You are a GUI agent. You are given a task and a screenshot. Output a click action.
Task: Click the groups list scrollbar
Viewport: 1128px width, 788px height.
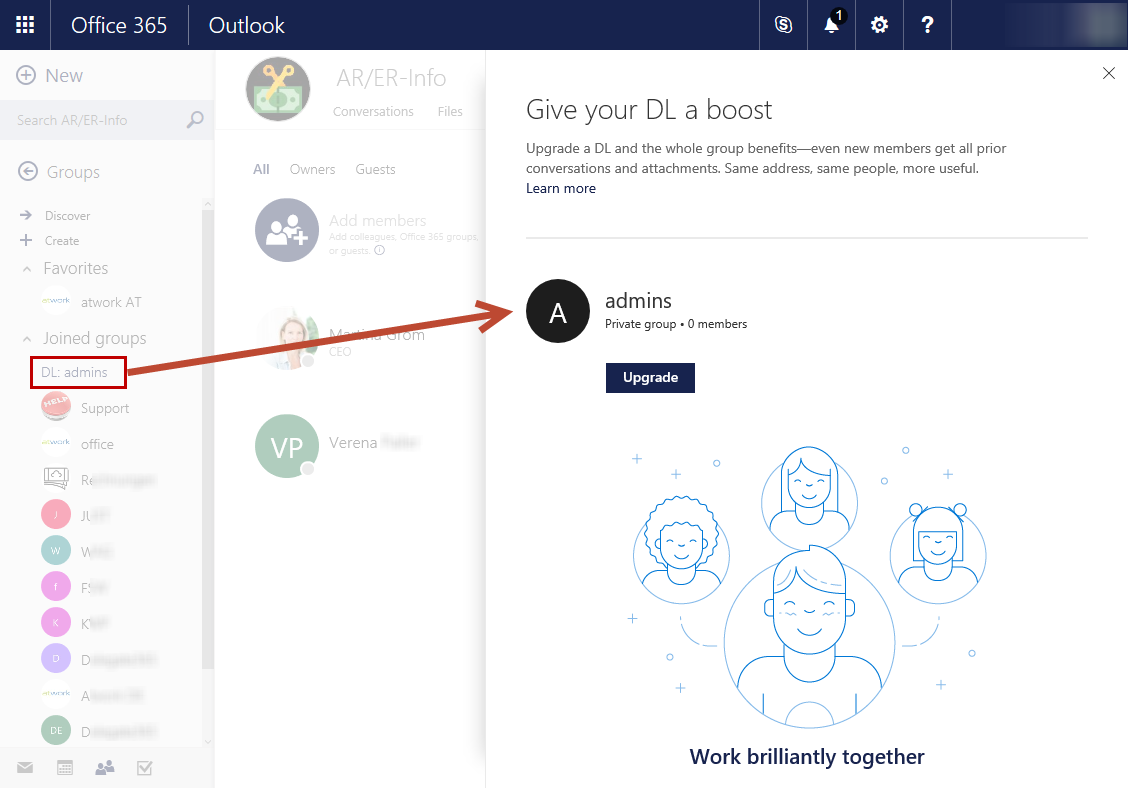tap(208, 439)
